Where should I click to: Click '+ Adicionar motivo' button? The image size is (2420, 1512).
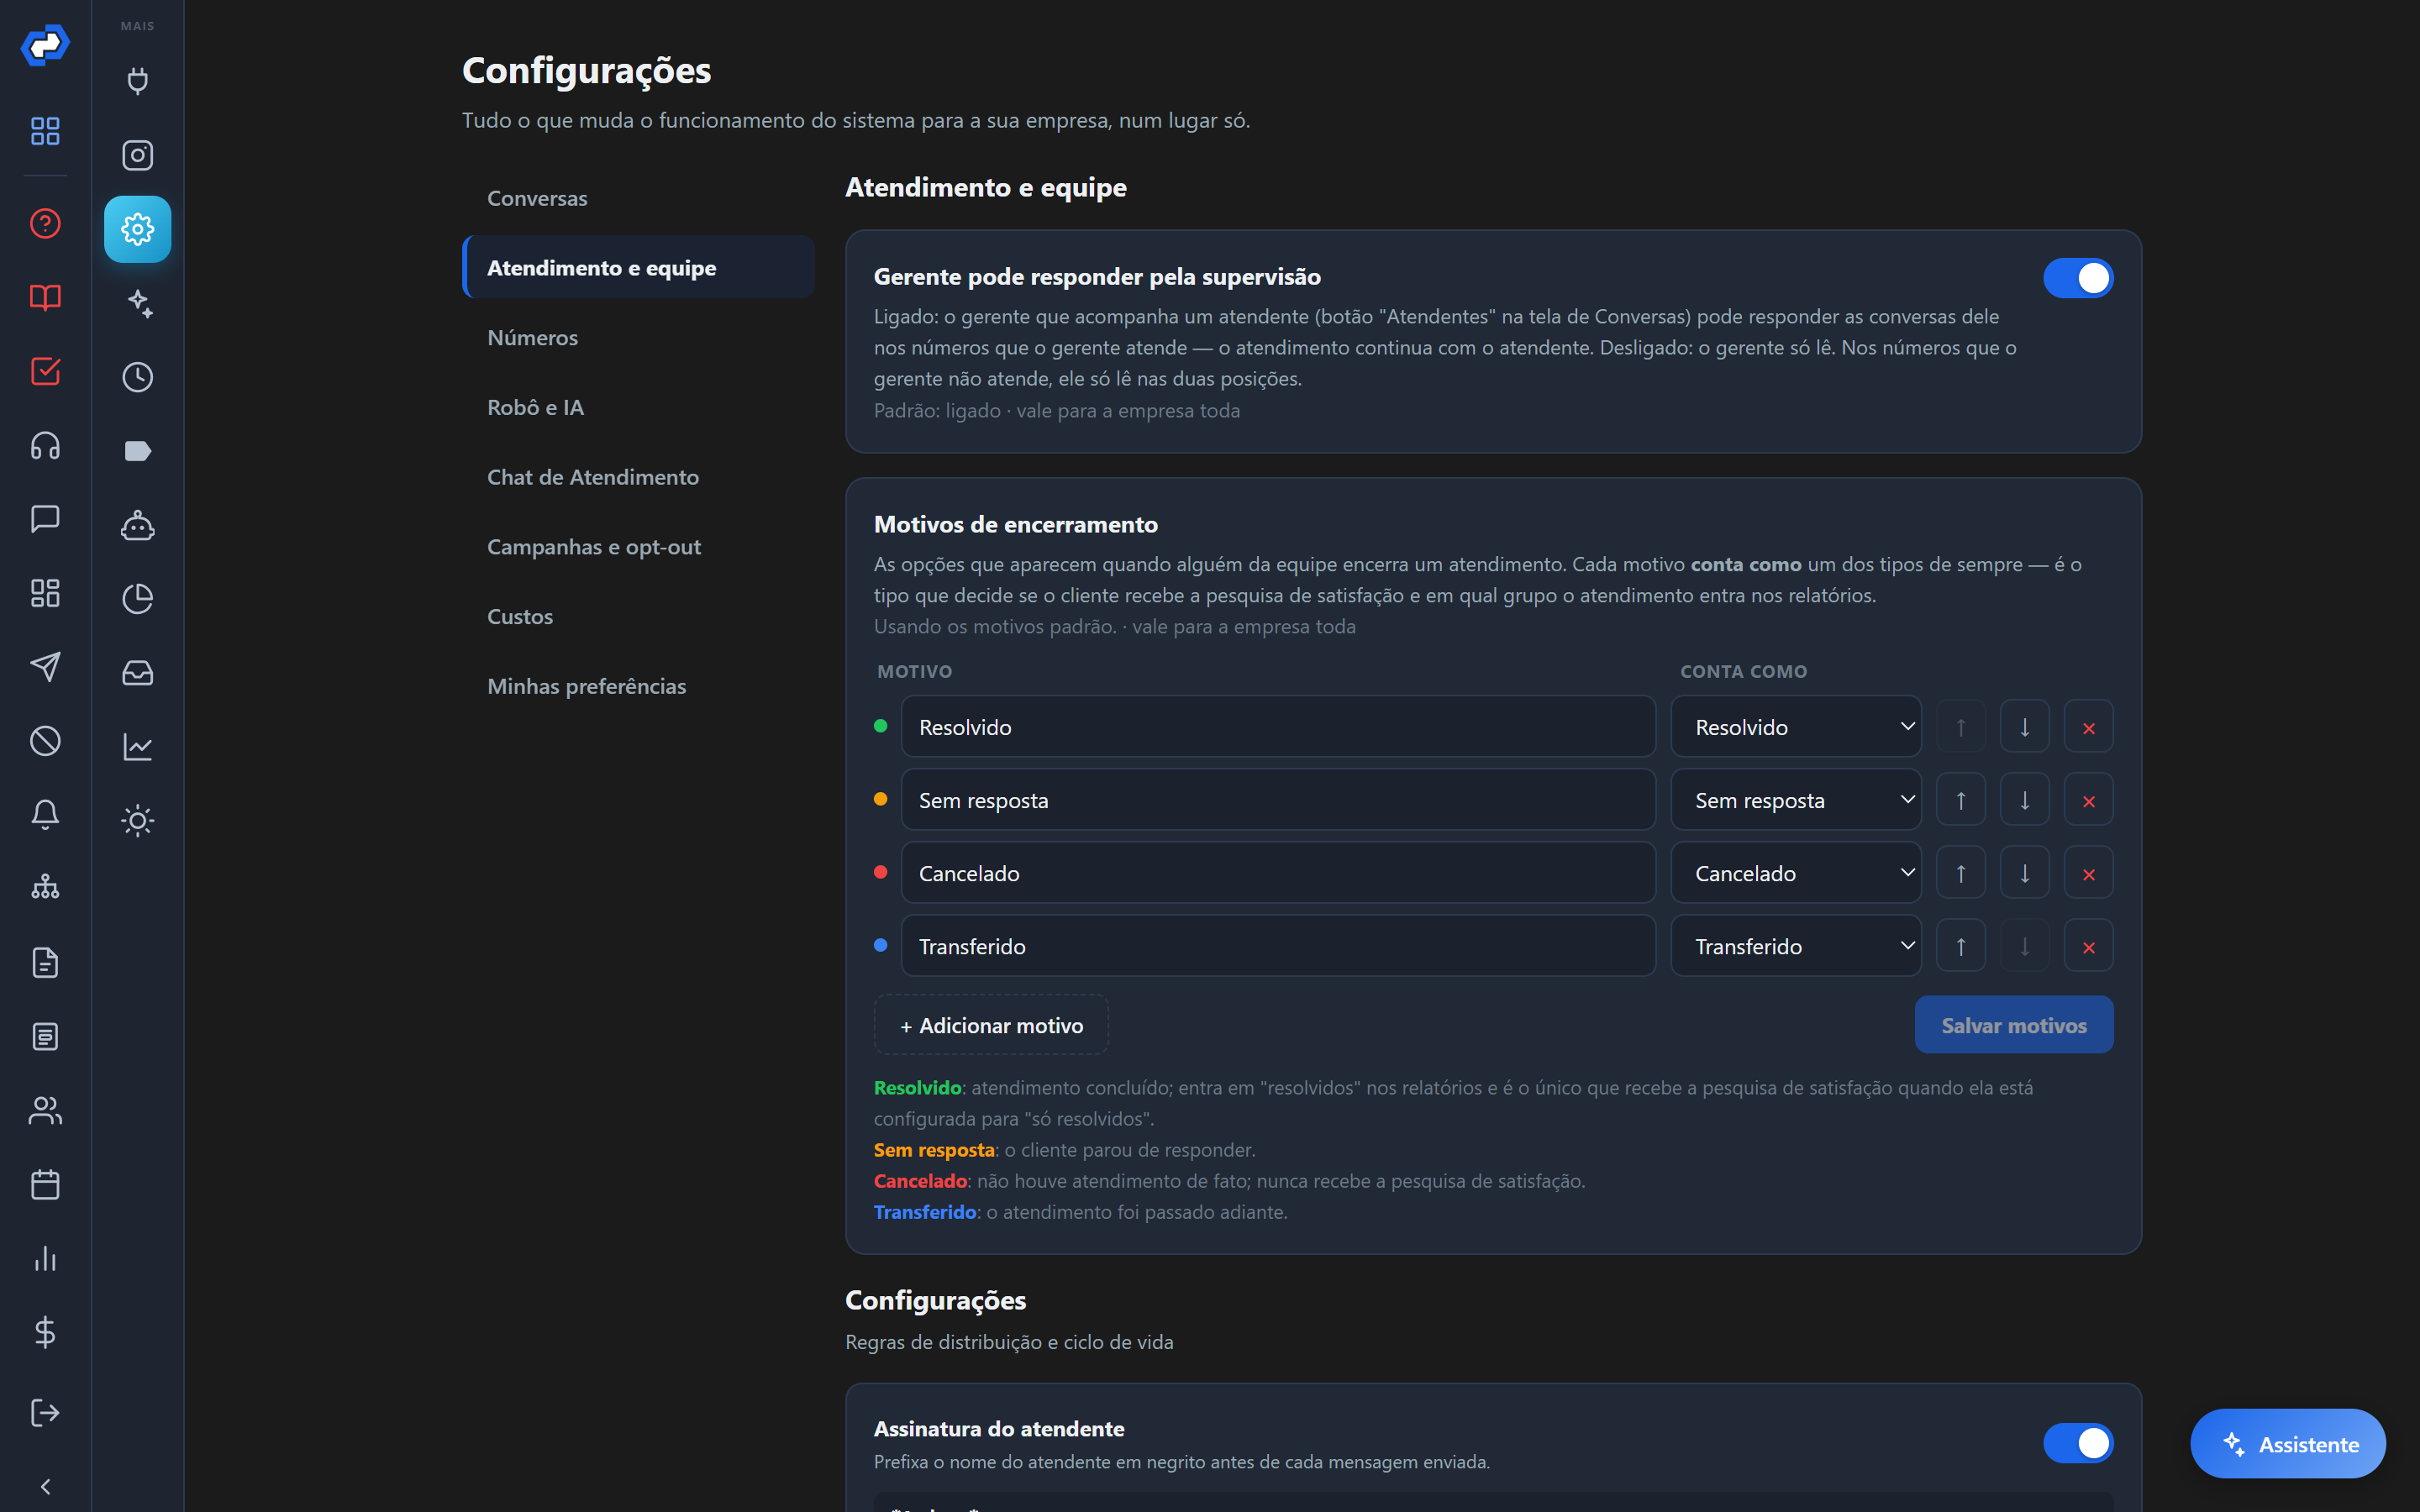tap(991, 1025)
